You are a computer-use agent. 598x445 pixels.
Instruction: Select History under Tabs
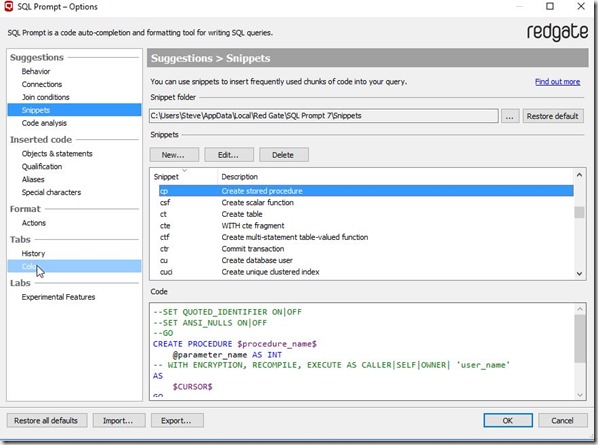pos(33,254)
